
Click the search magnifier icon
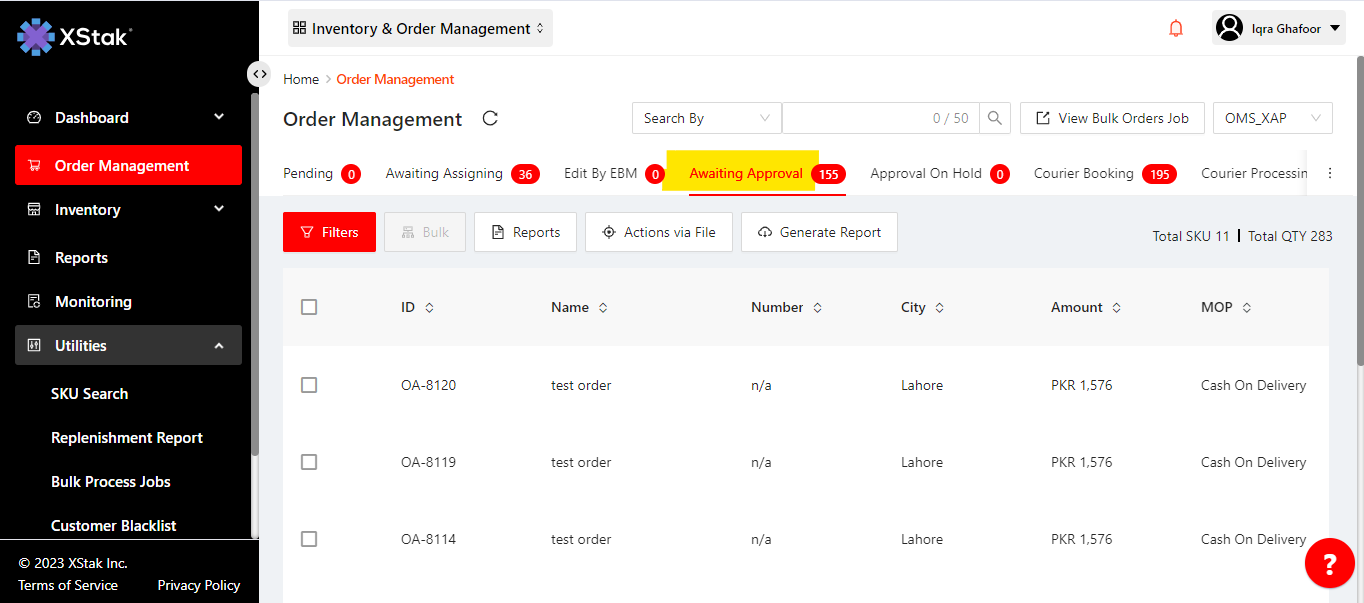(994, 118)
